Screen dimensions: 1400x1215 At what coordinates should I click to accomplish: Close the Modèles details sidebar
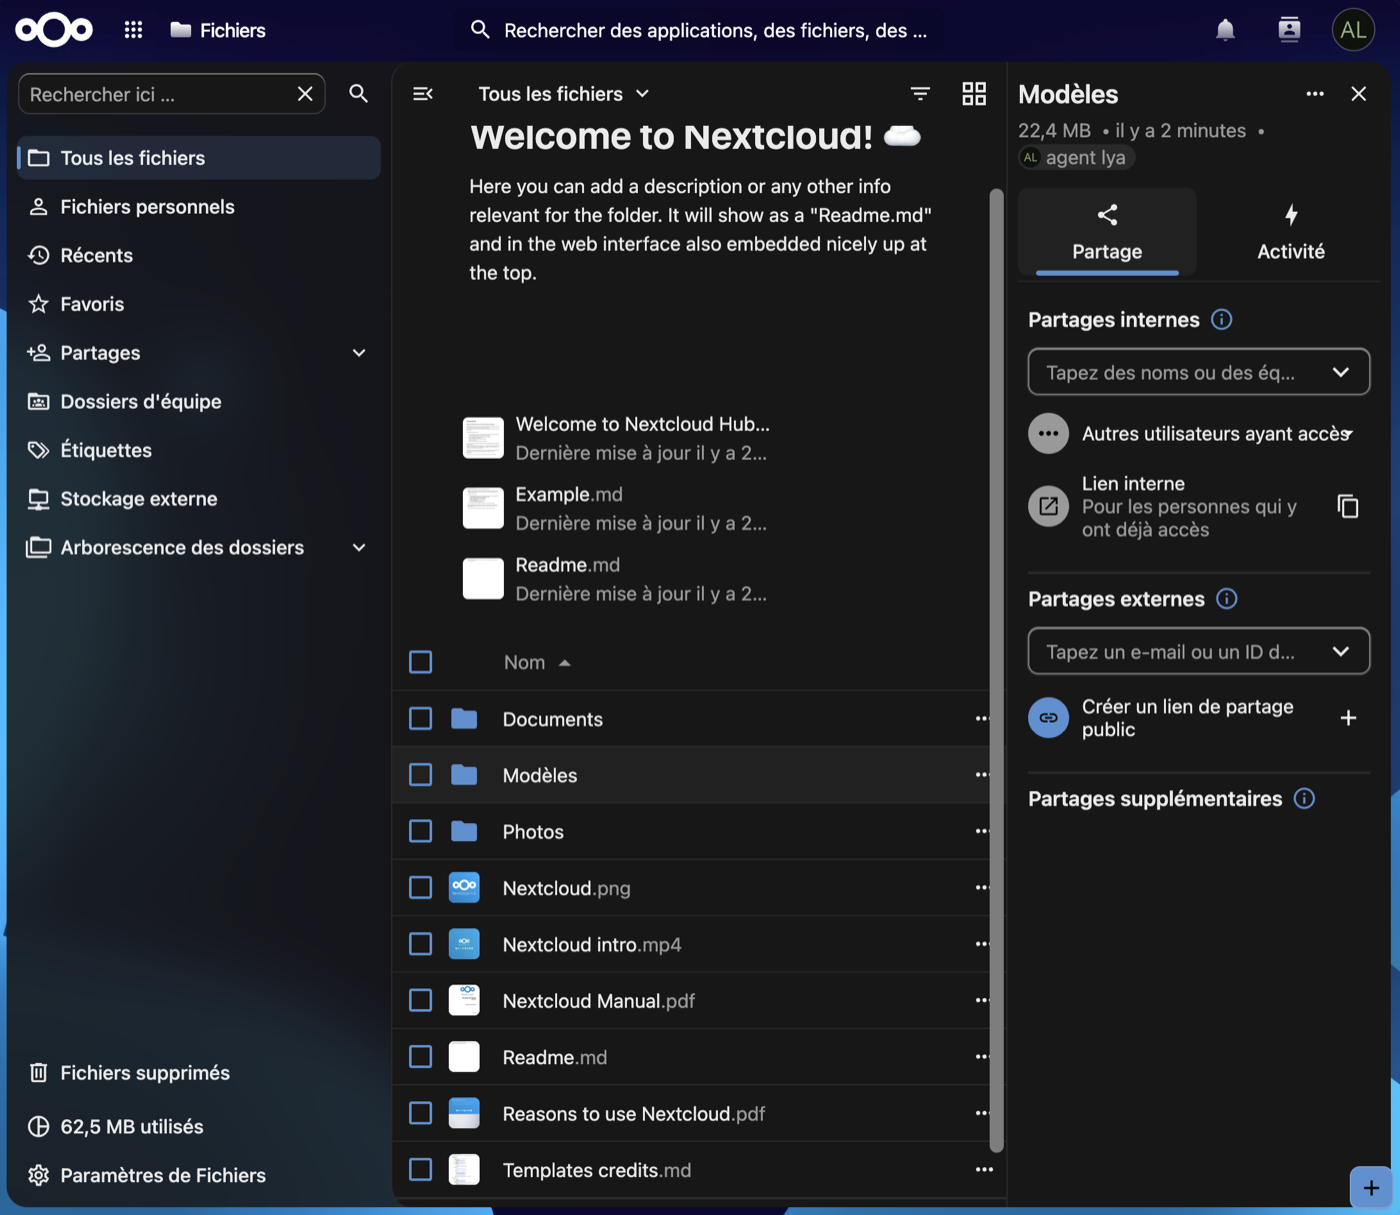click(x=1358, y=94)
